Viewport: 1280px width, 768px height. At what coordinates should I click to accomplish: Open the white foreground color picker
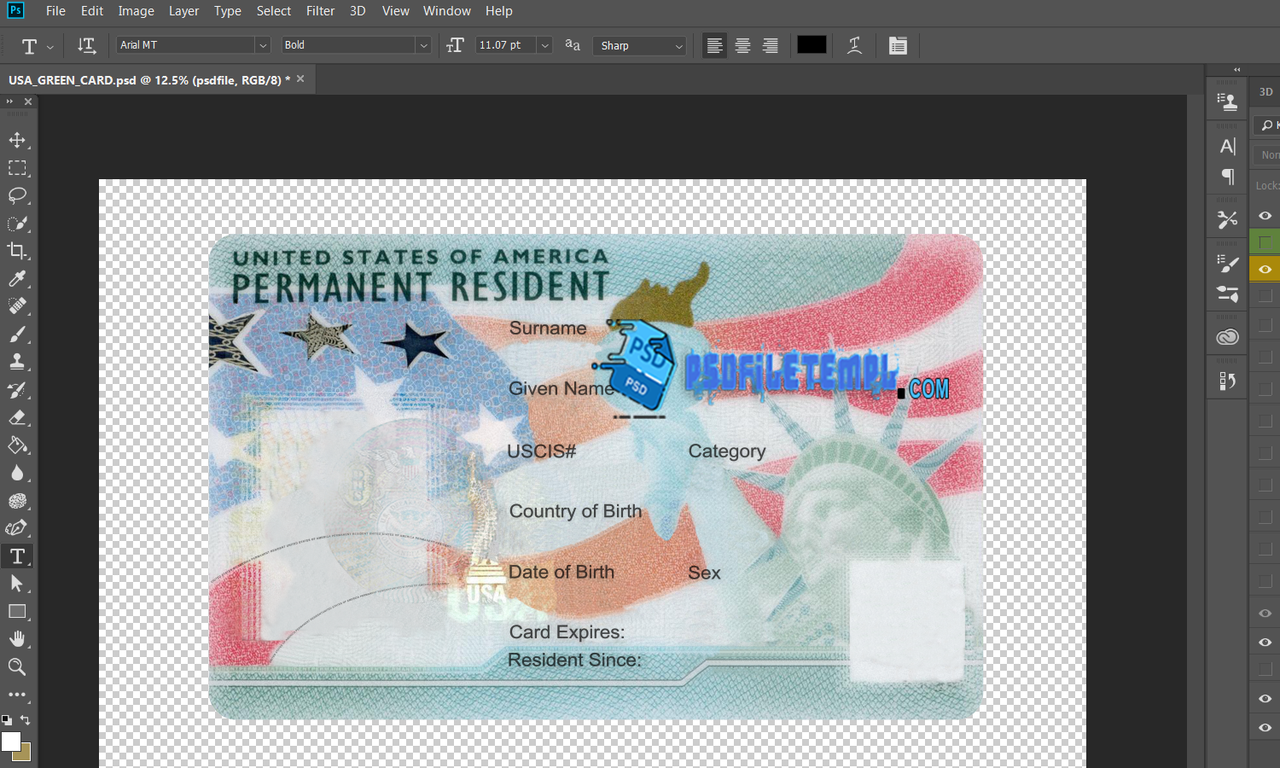click(x=10, y=741)
